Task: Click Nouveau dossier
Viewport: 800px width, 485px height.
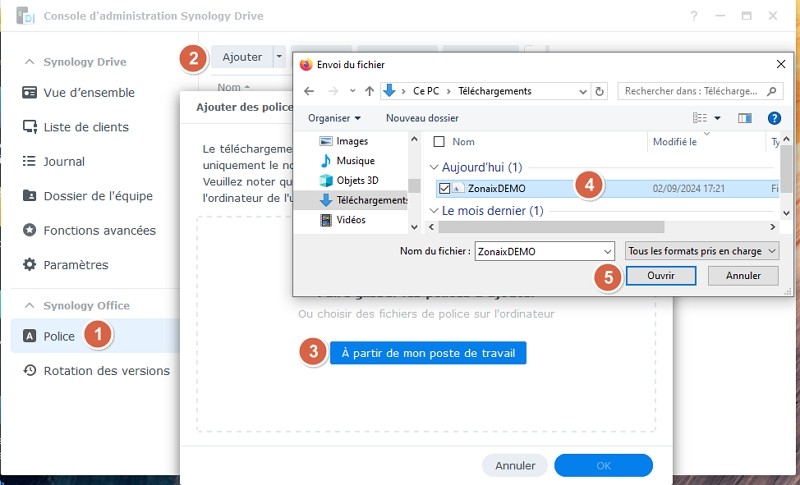Action: point(422,118)
